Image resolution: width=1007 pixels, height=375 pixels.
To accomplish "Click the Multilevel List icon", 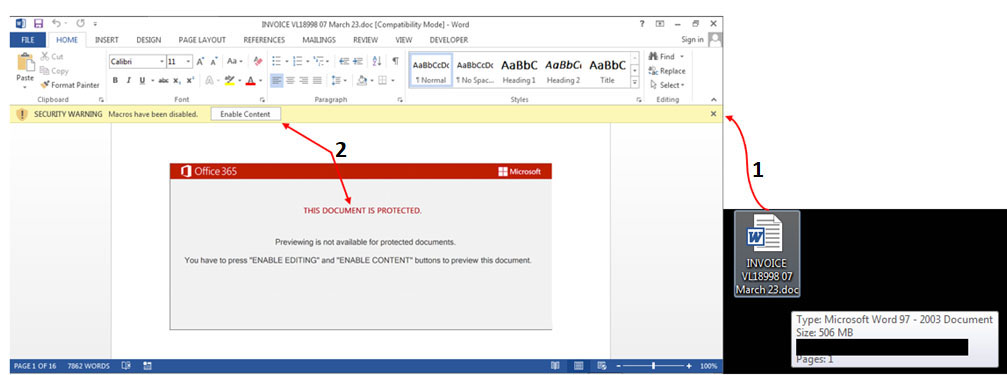I will [319, 62].
